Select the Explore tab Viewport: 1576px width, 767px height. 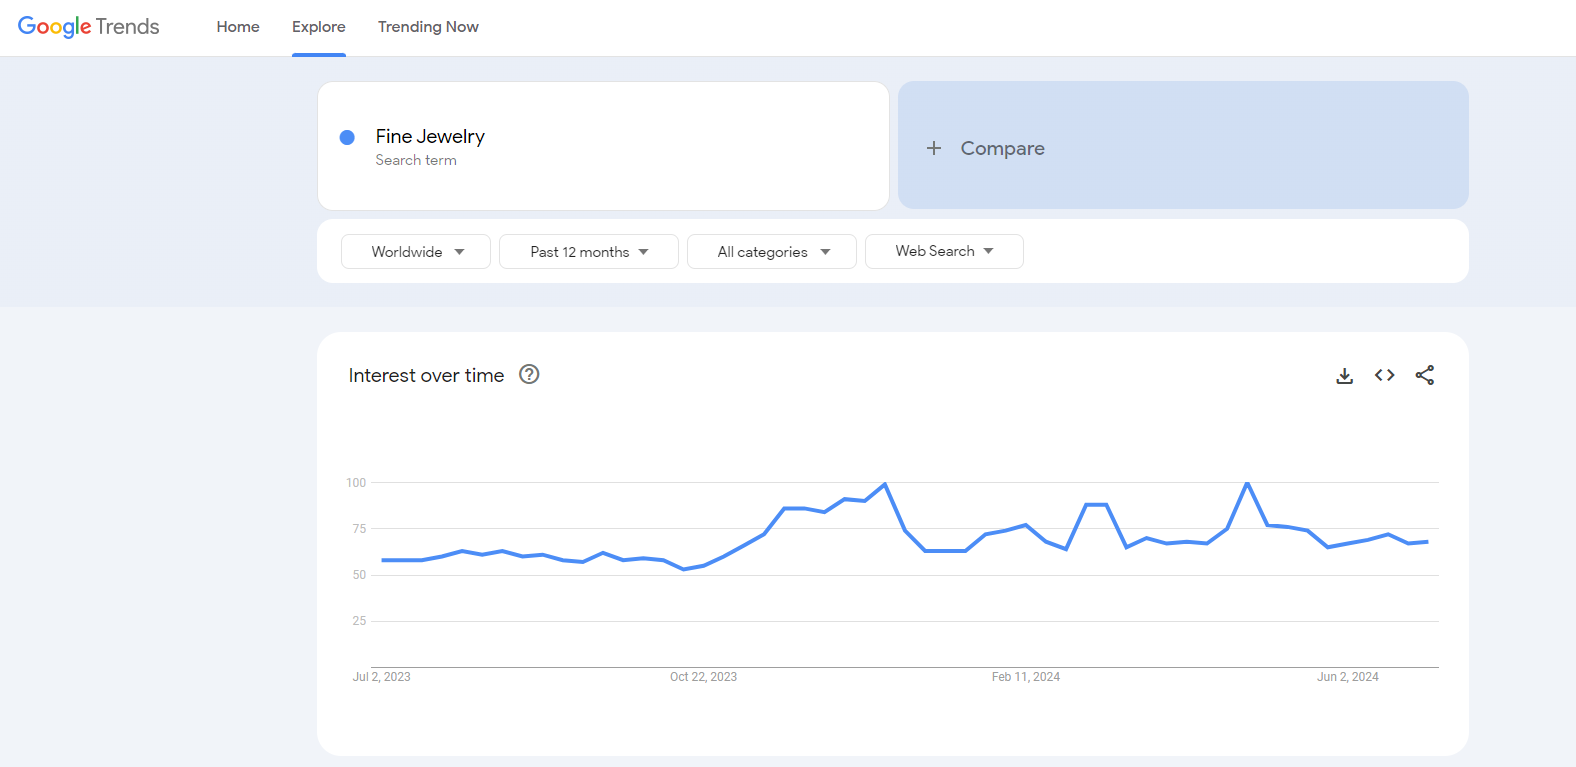click(x=319, y=27)
